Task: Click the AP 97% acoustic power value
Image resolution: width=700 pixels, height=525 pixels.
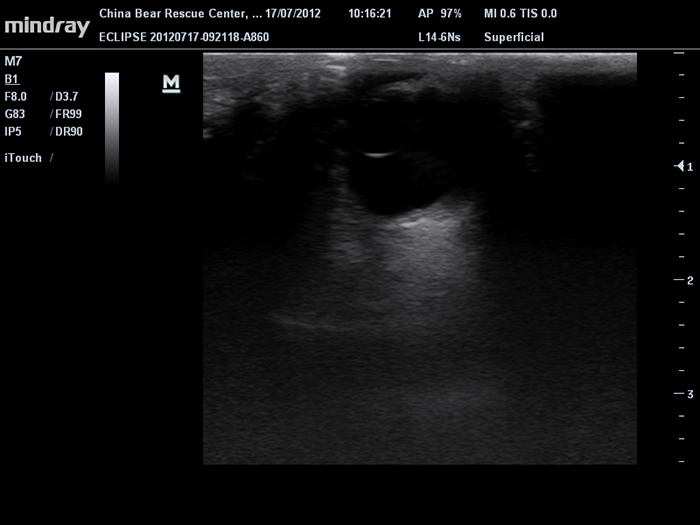Action: click(x=439, y=15)
